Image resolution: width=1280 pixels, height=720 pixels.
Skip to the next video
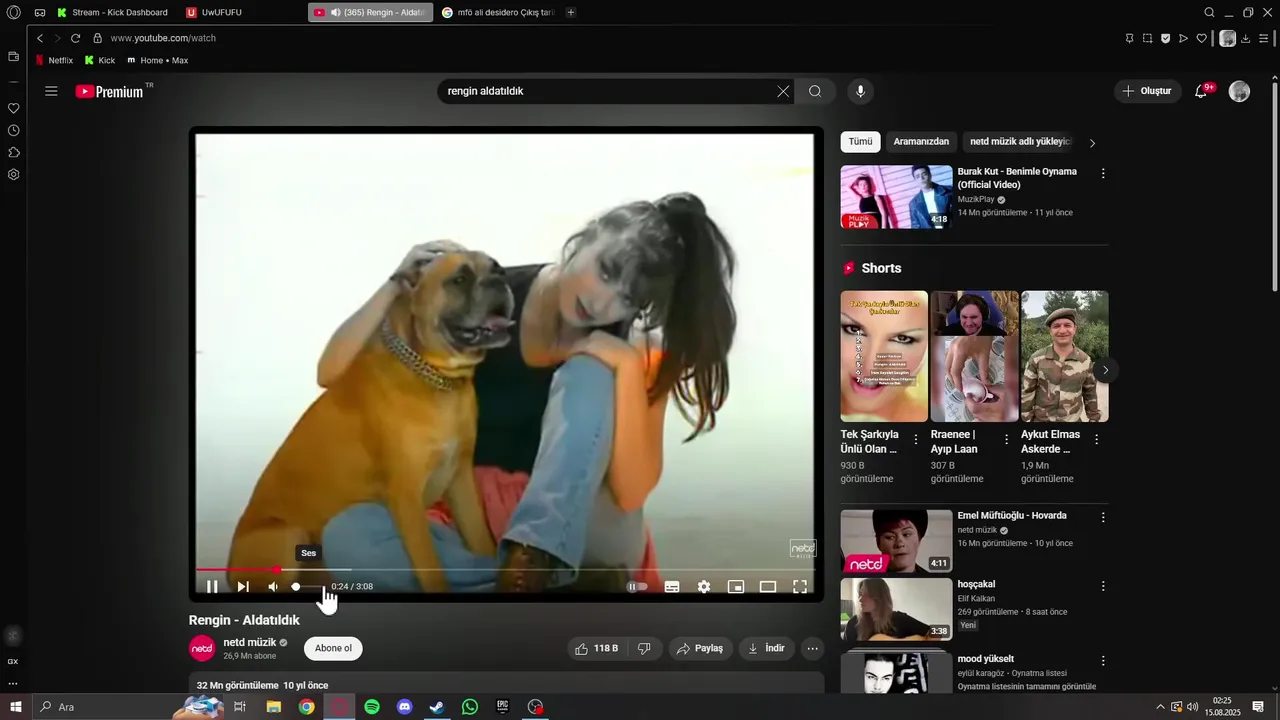[x=243, y=587]
